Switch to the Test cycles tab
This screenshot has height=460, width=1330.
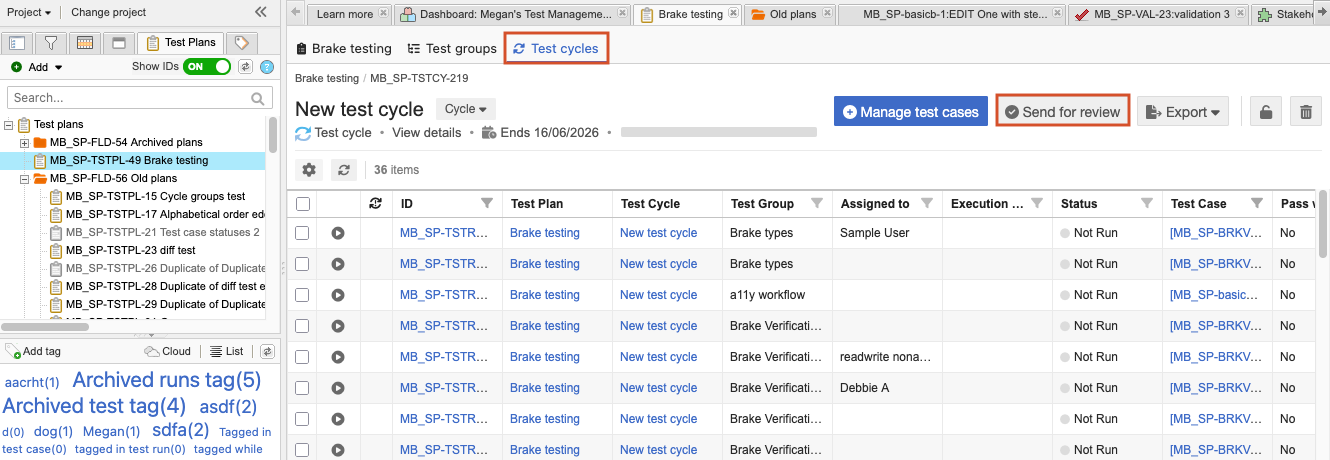point(556,48)
